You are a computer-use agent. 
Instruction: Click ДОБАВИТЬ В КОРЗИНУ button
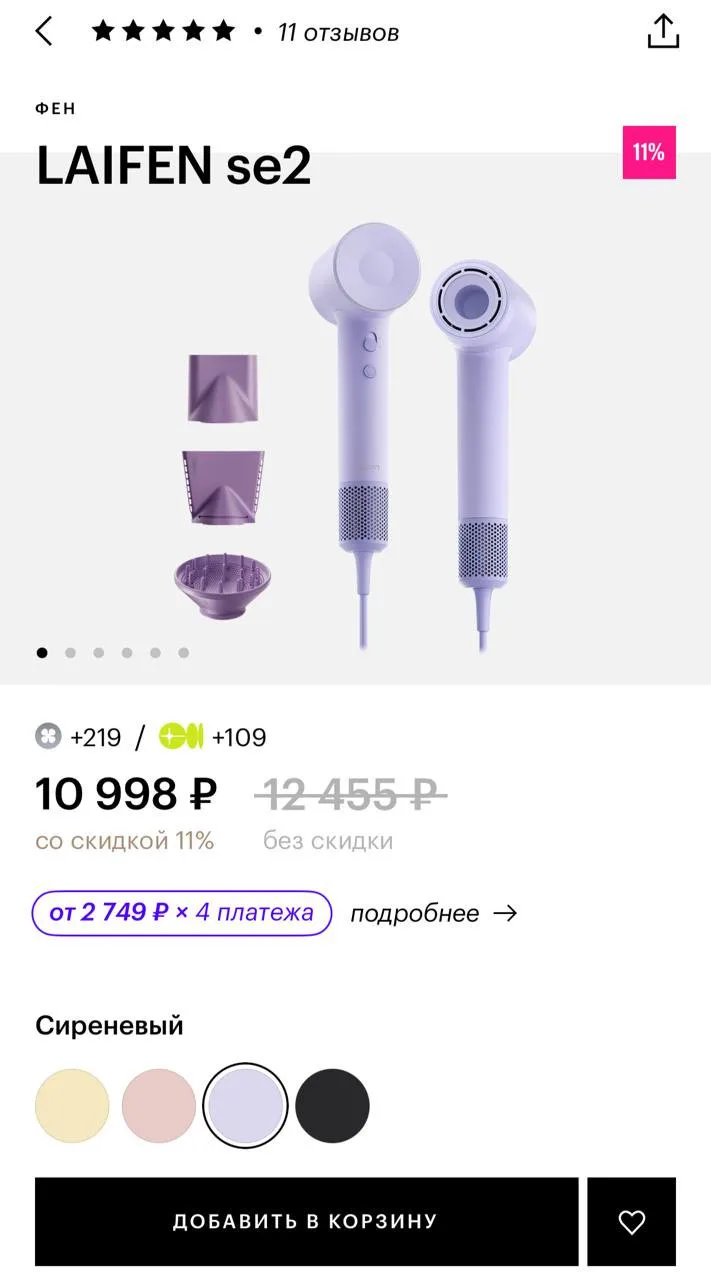(x=306, y=1221)
